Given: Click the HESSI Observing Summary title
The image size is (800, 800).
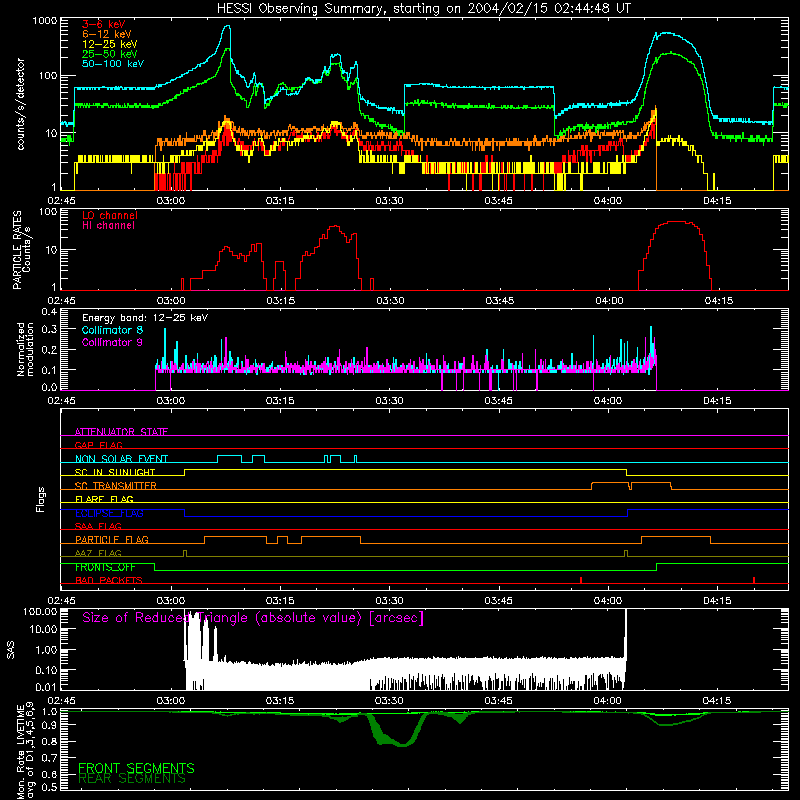Looking at the screenshot, I should (x=424, y=9).
